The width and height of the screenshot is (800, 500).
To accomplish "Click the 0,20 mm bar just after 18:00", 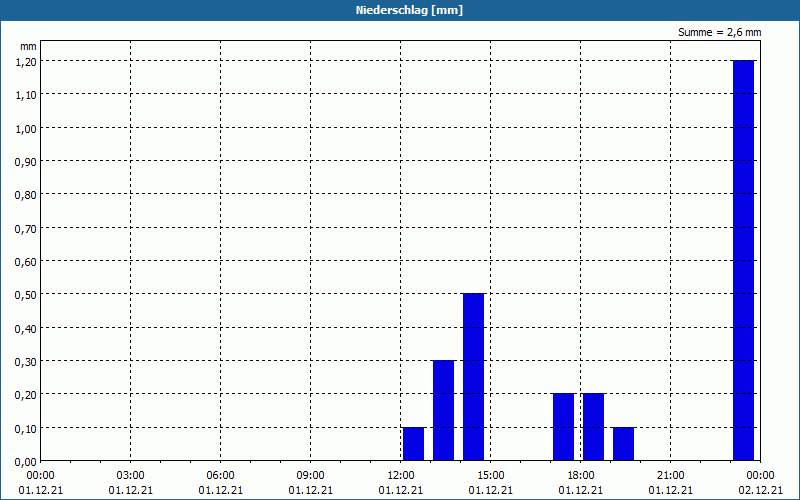I will 593,427.
